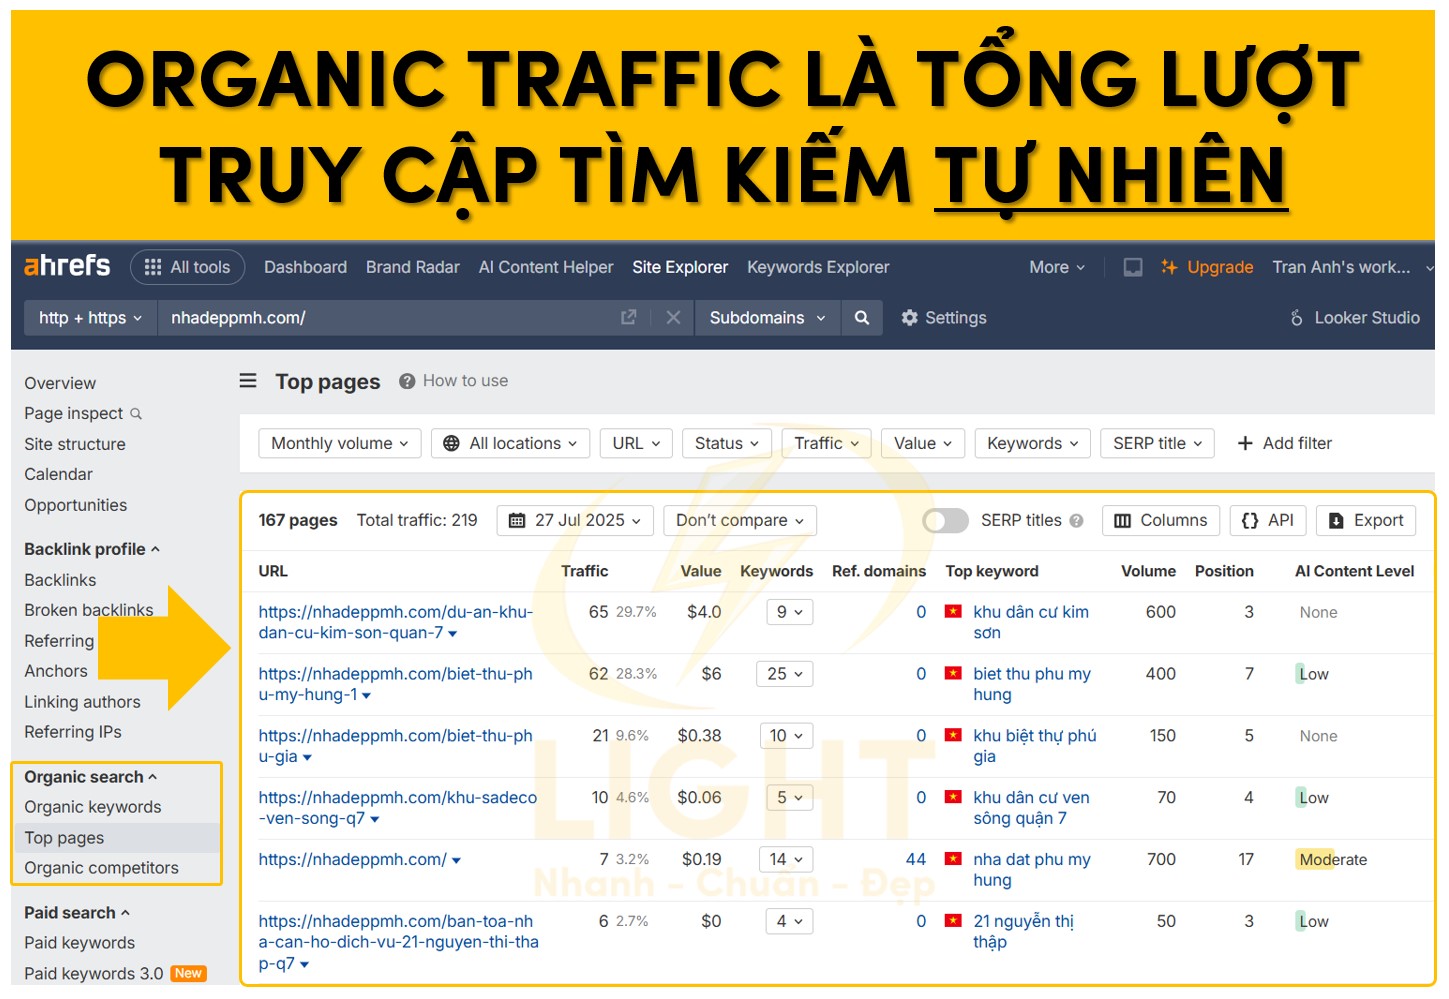Open Organic keywords in sidebar
This screenshot has width=1449, height=999.
tap(93, 807)
